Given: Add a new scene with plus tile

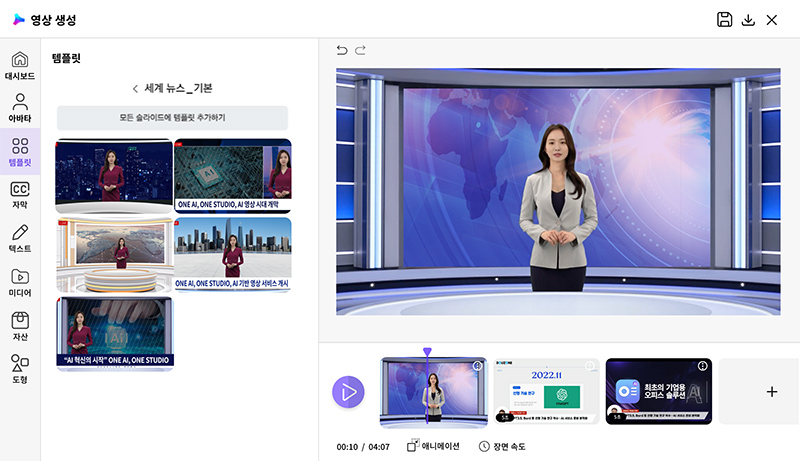Looking at the screenshot, I should pyautogui.click(x=771, y=392).
